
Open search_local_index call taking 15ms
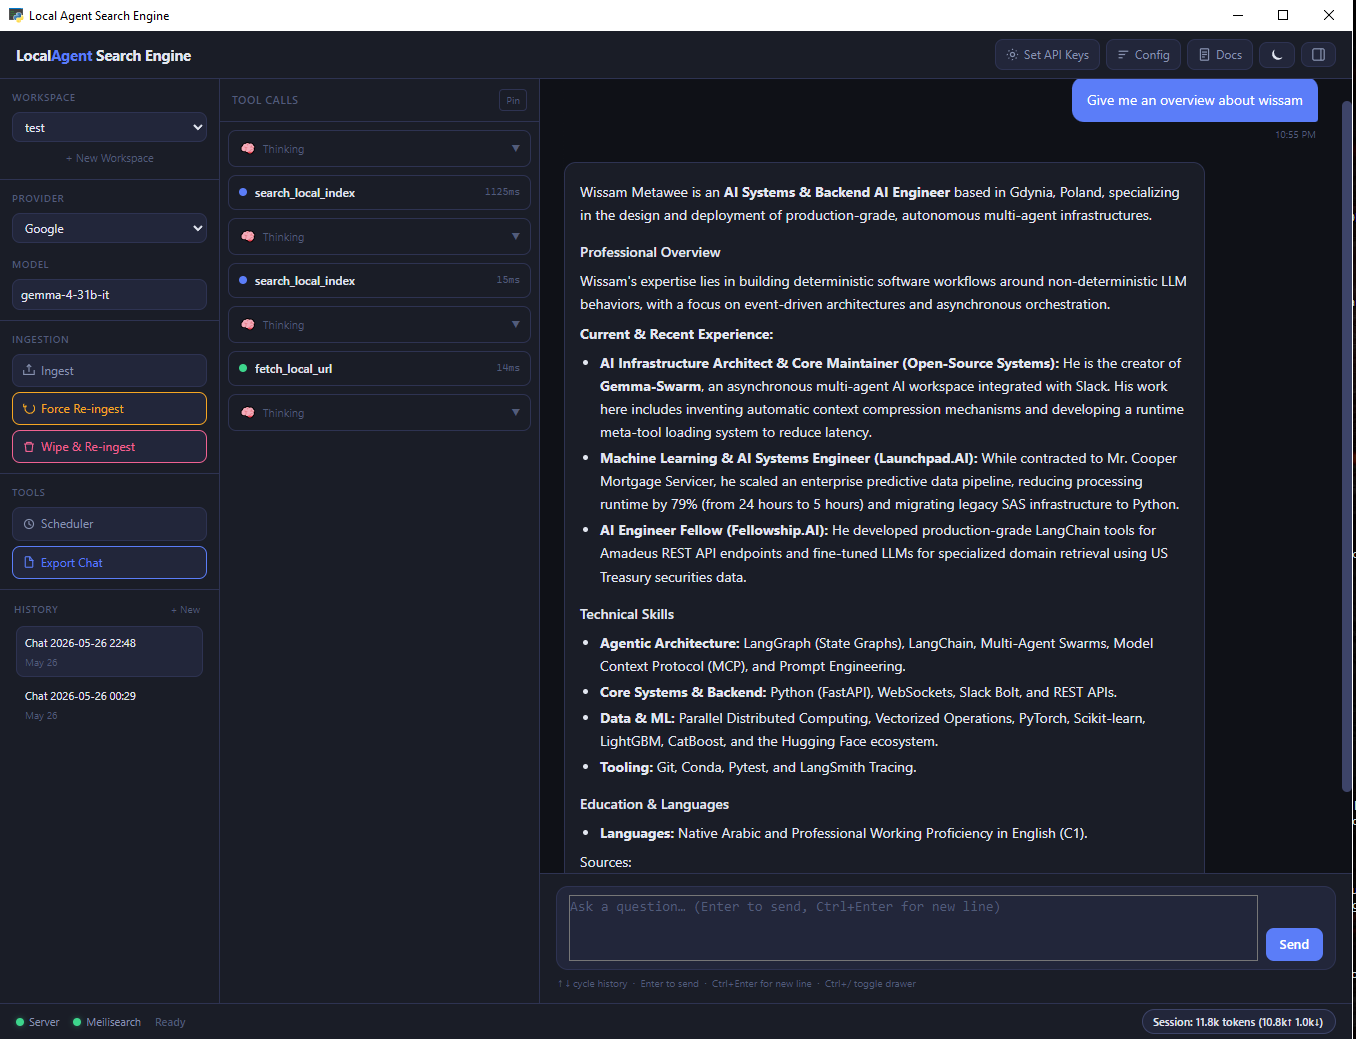379,280
